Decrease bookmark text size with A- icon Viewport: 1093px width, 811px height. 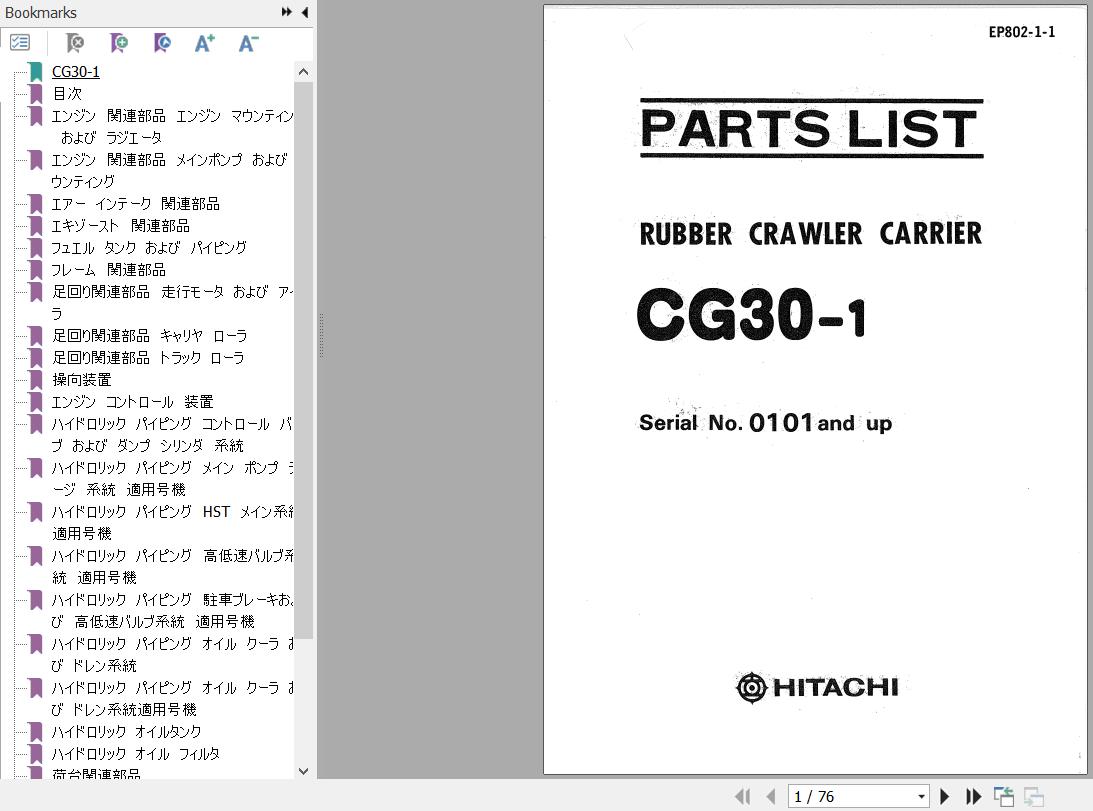[248, 43]
